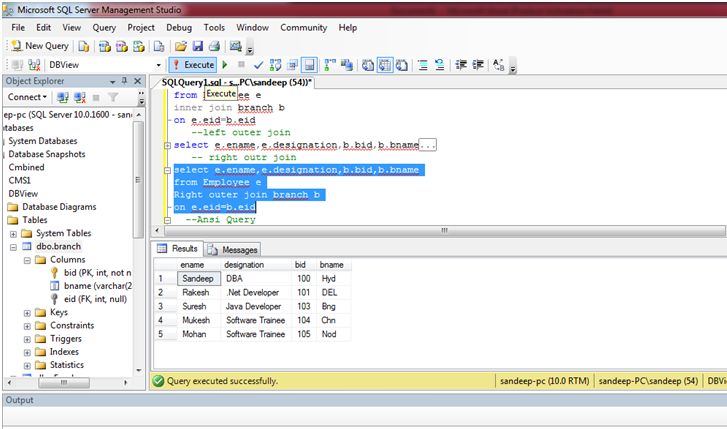Click the Change Connection icon
The width and height of the screenshot is (727, 429).
[x=34, y=65]
